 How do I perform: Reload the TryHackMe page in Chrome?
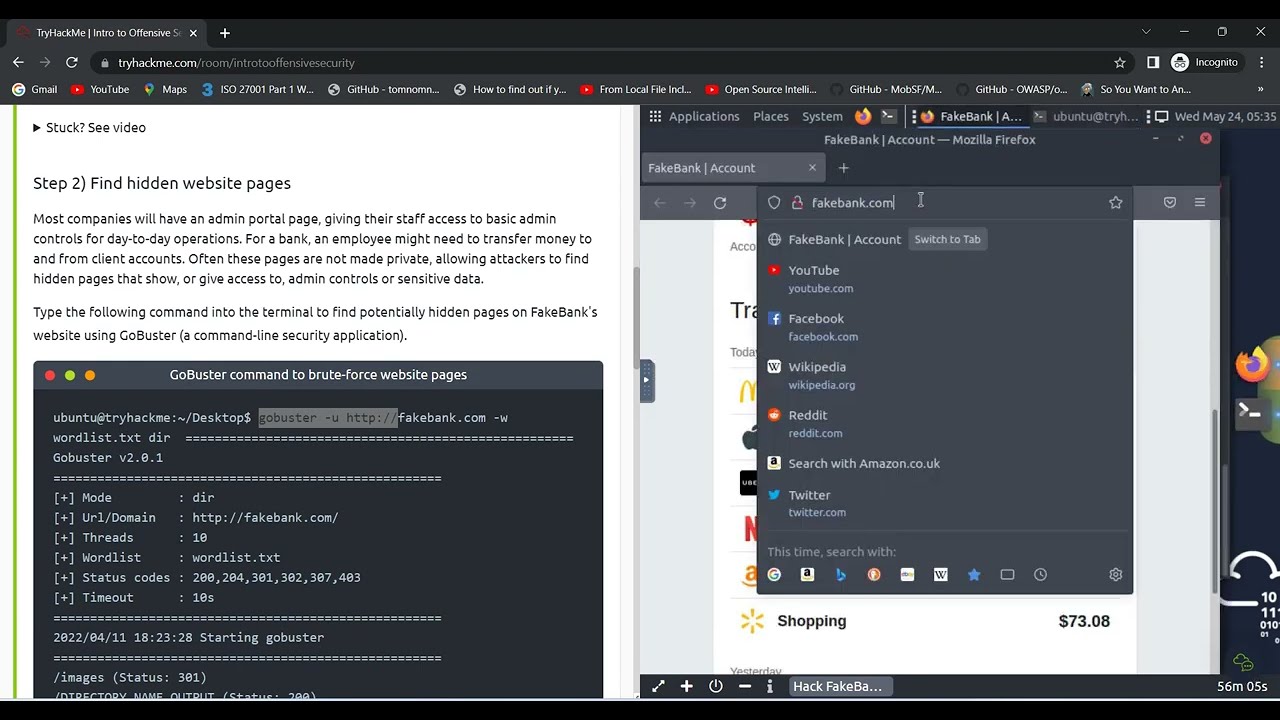click(x=72, y=62)
